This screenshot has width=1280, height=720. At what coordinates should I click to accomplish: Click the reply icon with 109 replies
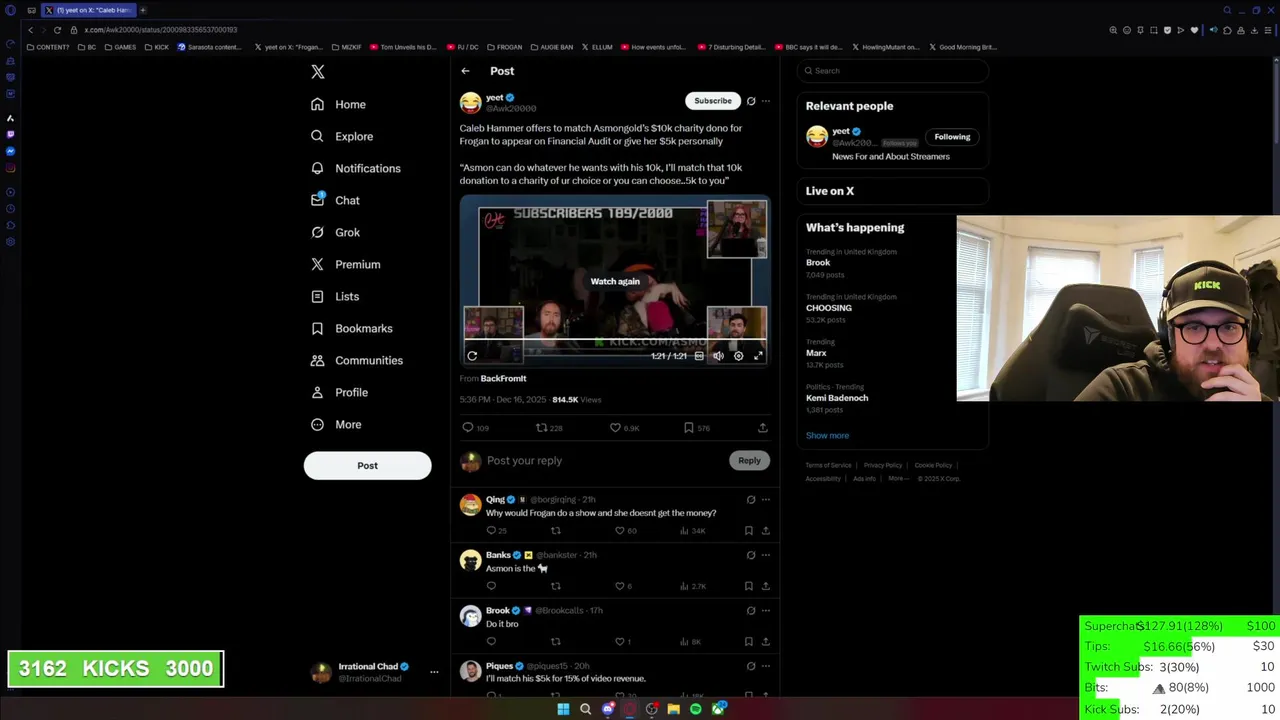coord(467,428)
